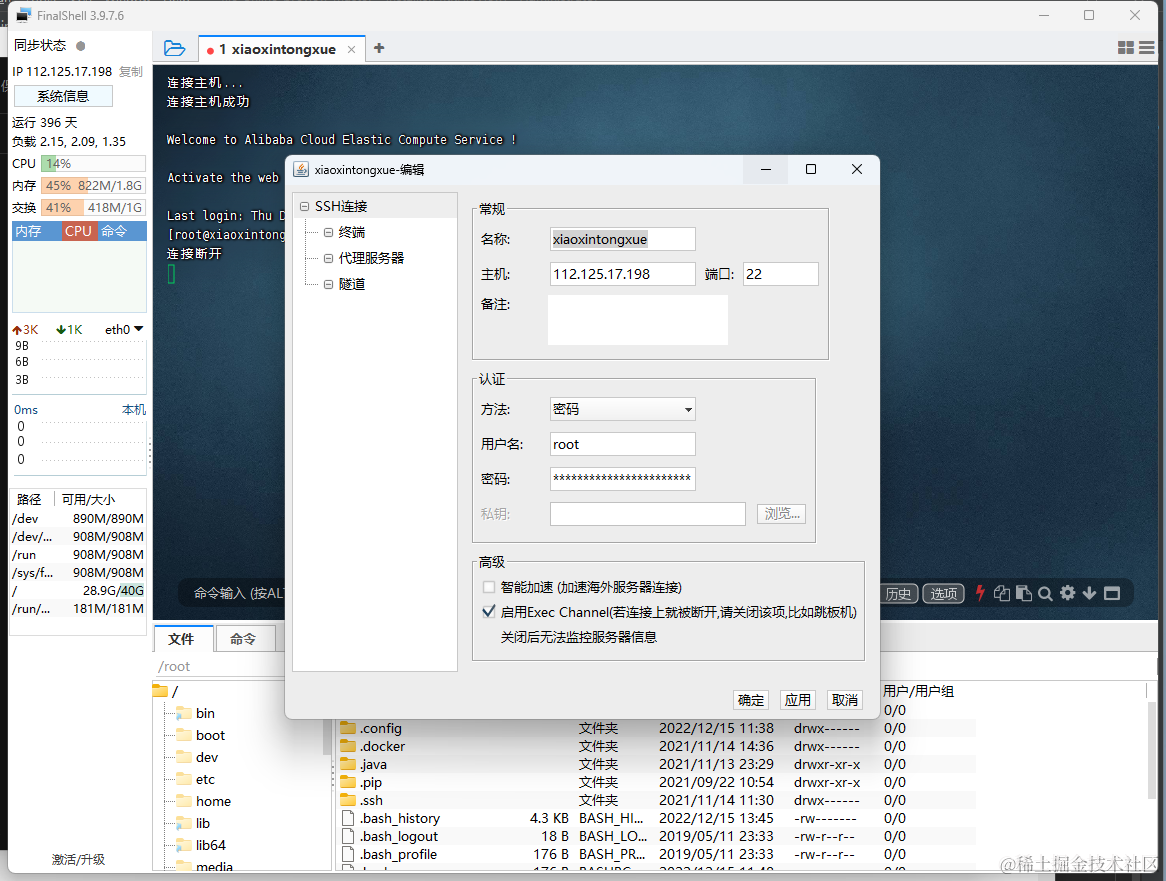This screenshot has width=1166, height=881.
Task: Select the 文件 bottom tab
Action: (183, 639)
